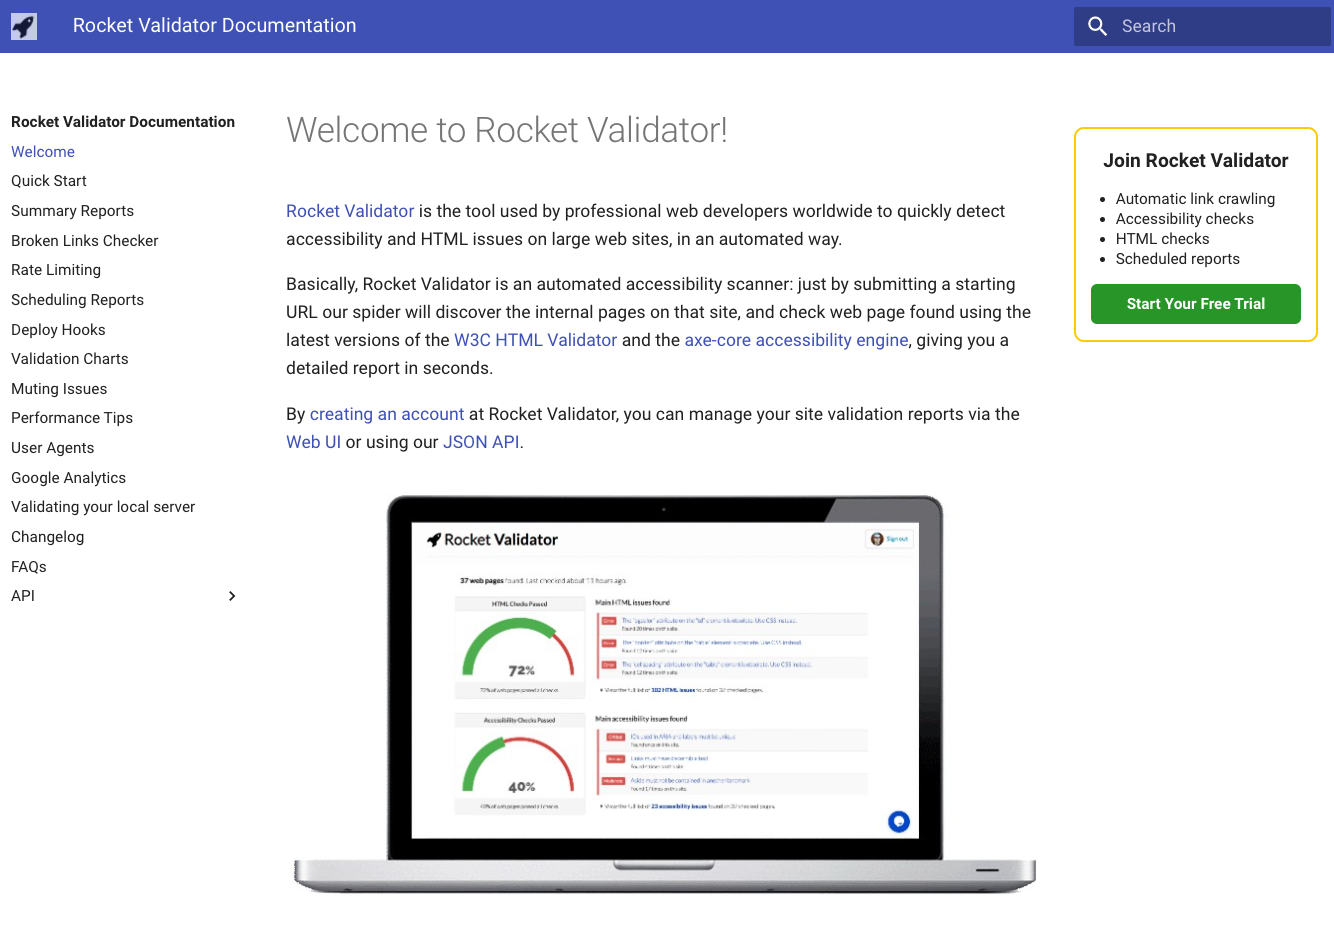This screenshot has height=926, width=1334.
Task: Go to Google Analytics page
Action: click(68, 478)
